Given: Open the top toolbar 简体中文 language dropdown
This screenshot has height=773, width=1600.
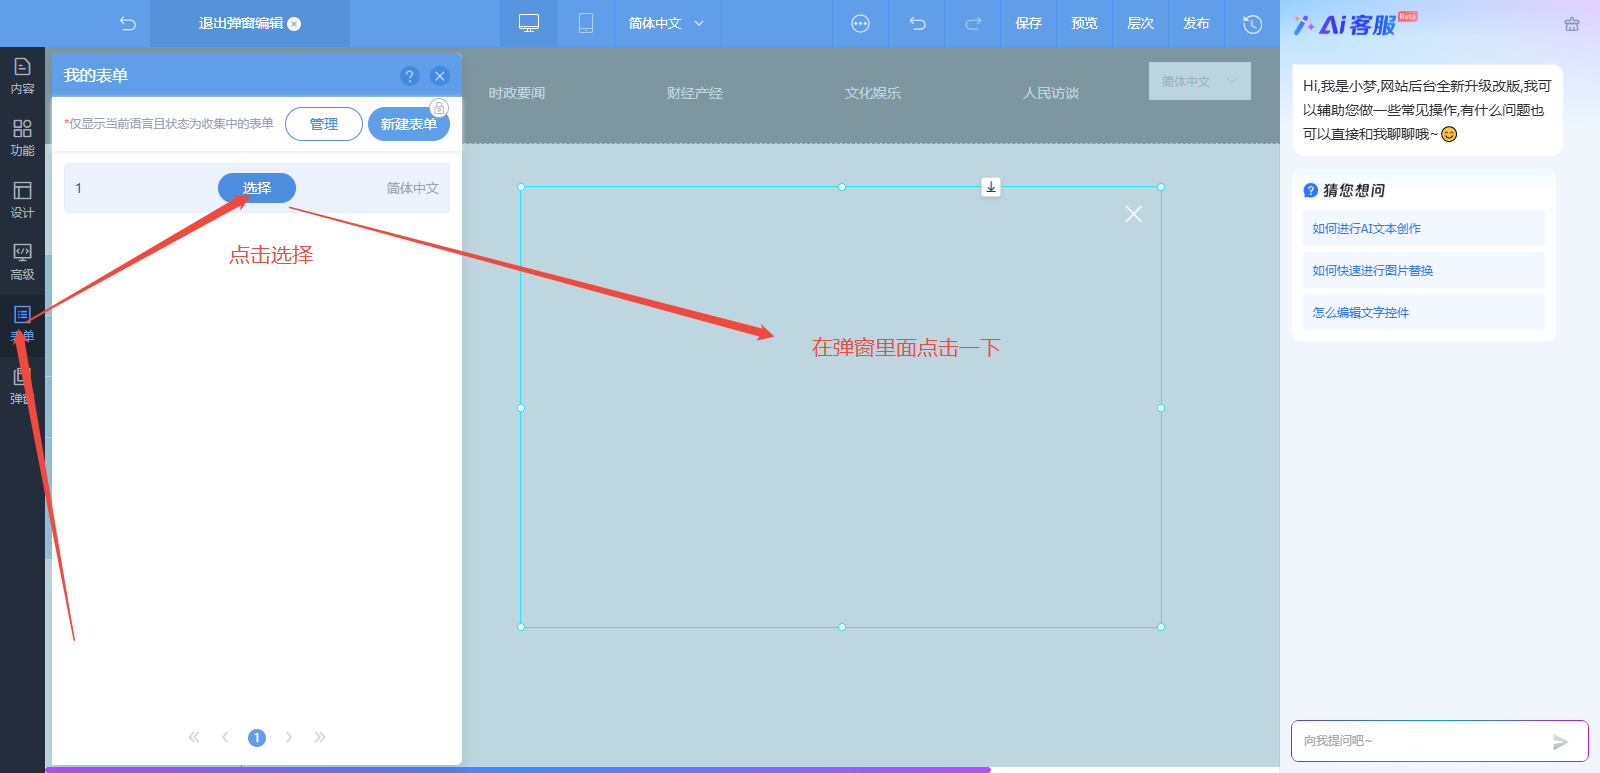Looking at the screenshot, I should point(666,23).
